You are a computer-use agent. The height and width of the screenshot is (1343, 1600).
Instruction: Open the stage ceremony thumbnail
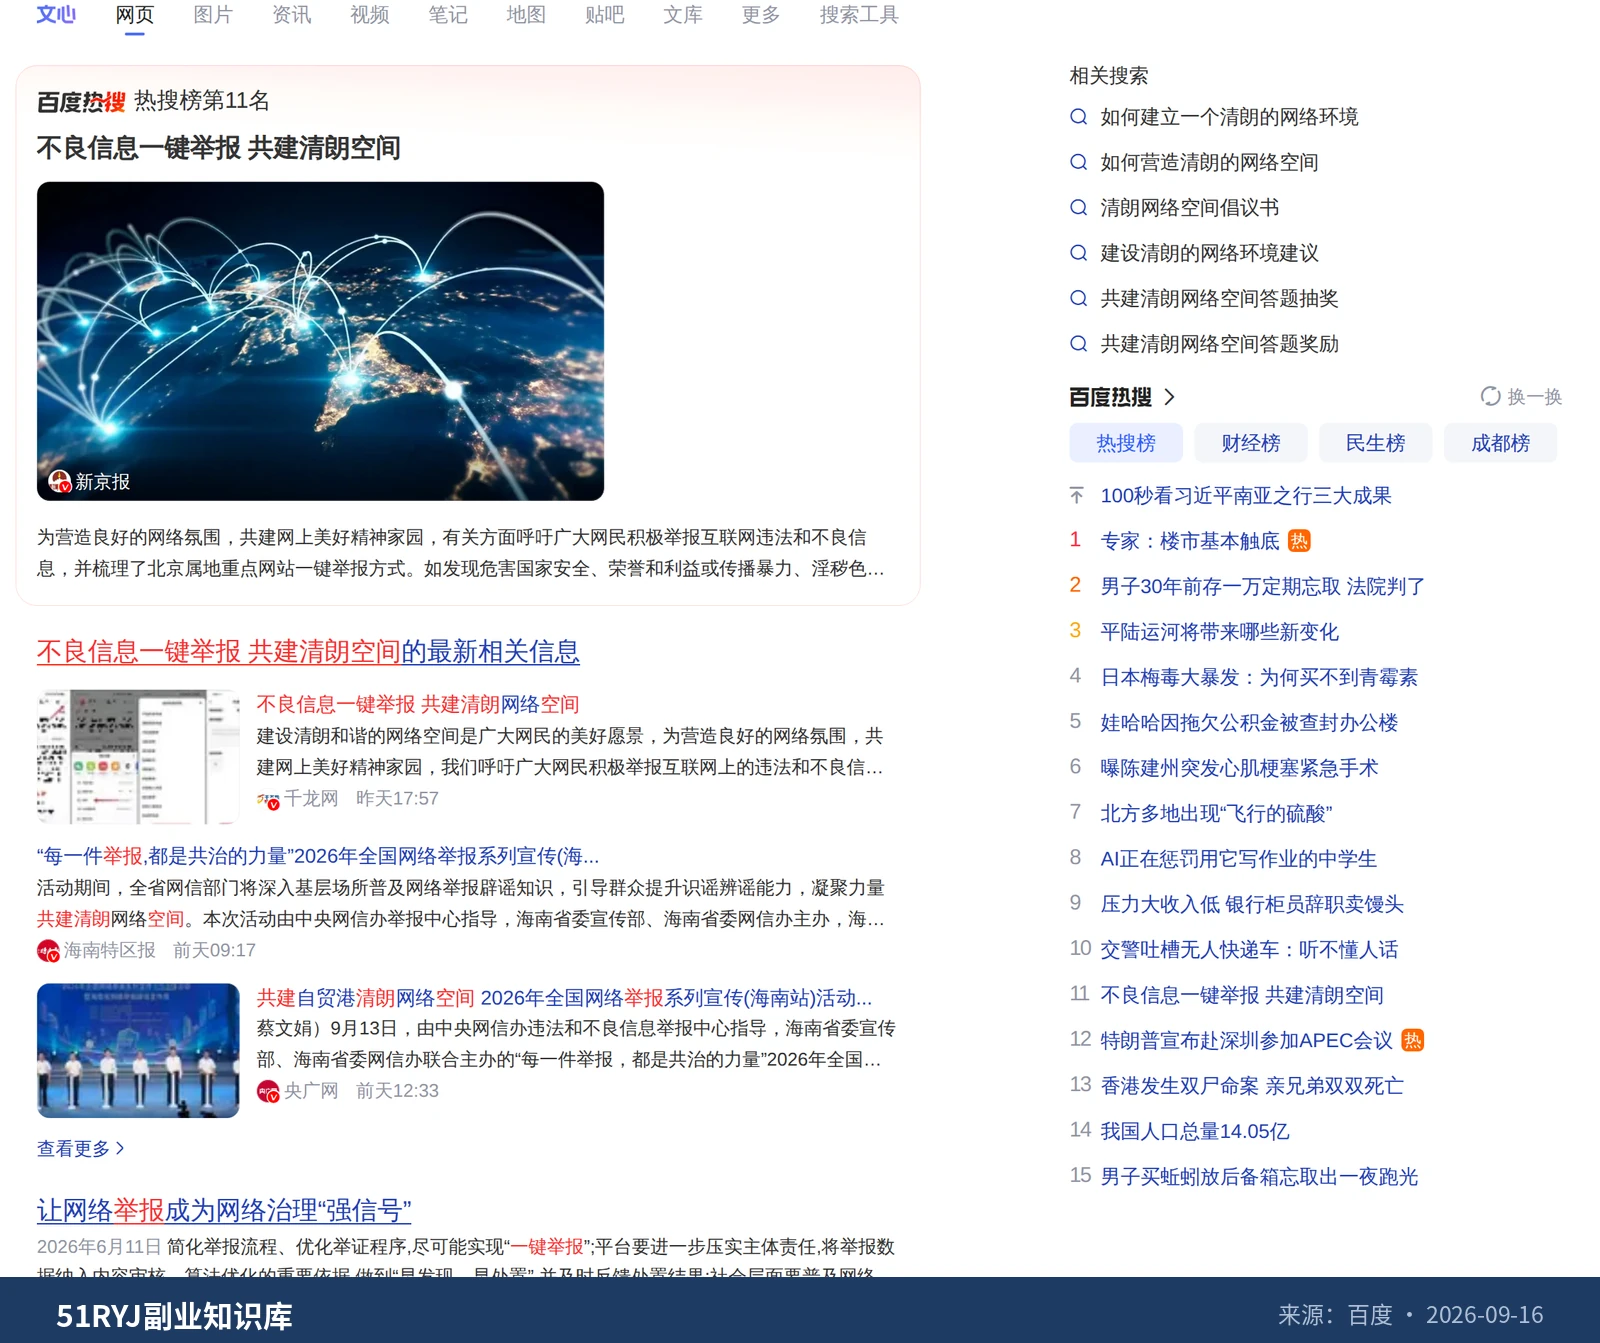(x=138, y=1050)
